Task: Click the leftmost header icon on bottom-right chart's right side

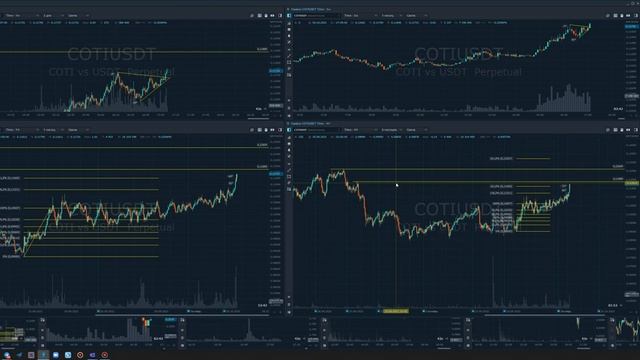Action: coord(608,130)
